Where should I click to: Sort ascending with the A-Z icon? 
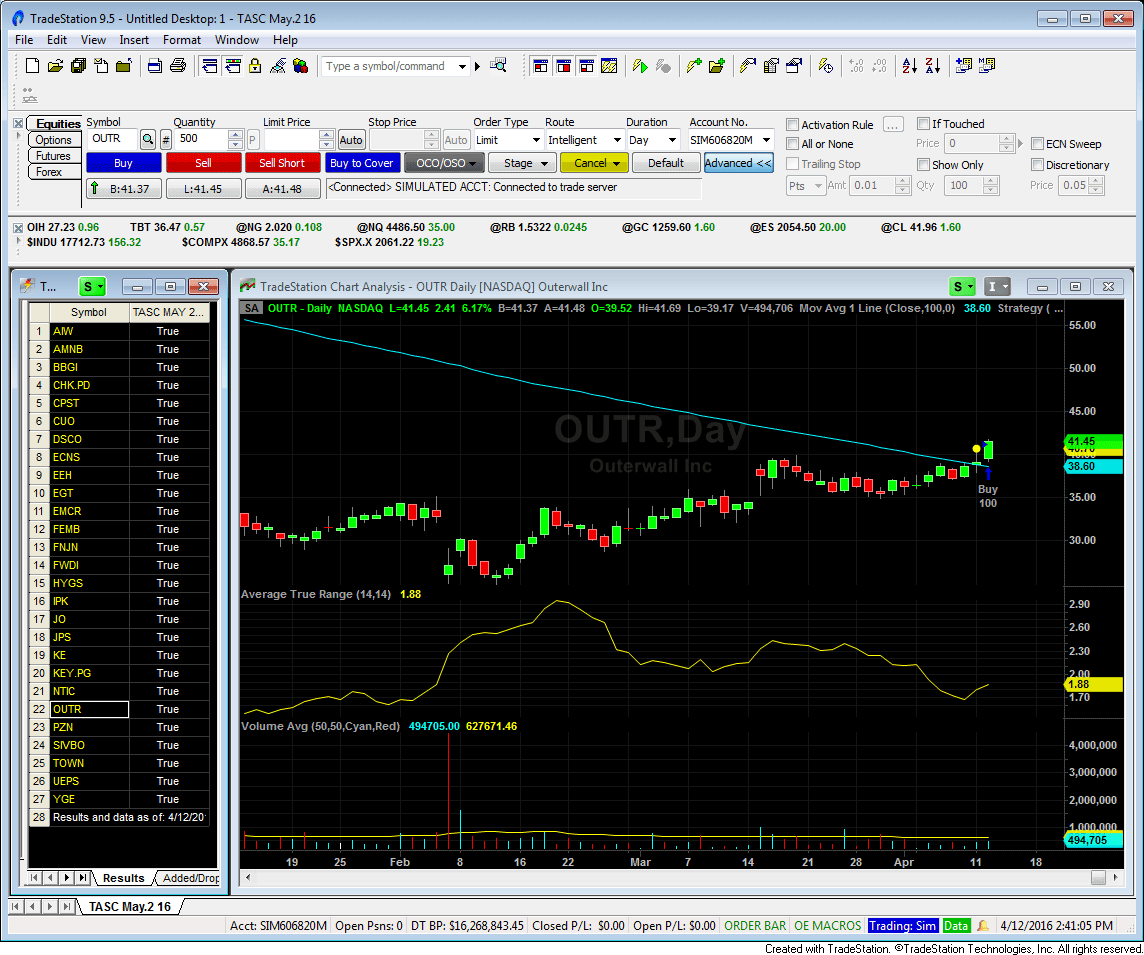tap(910, 66)
